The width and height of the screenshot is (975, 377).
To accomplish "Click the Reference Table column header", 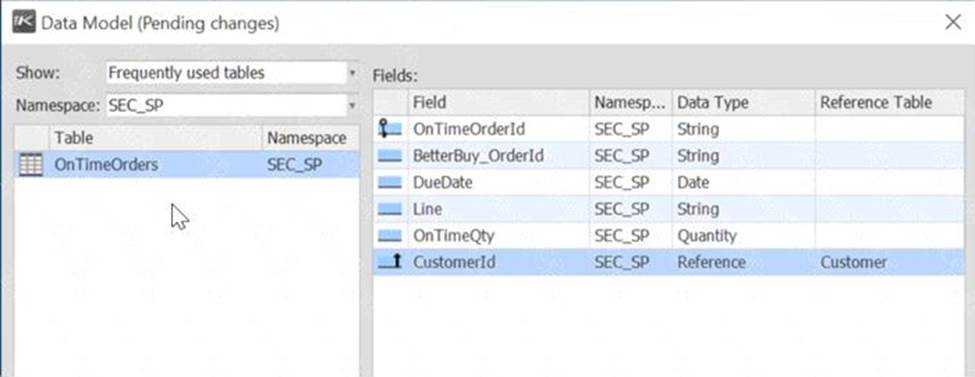I will pyautogui.click(x=890, y=102).
